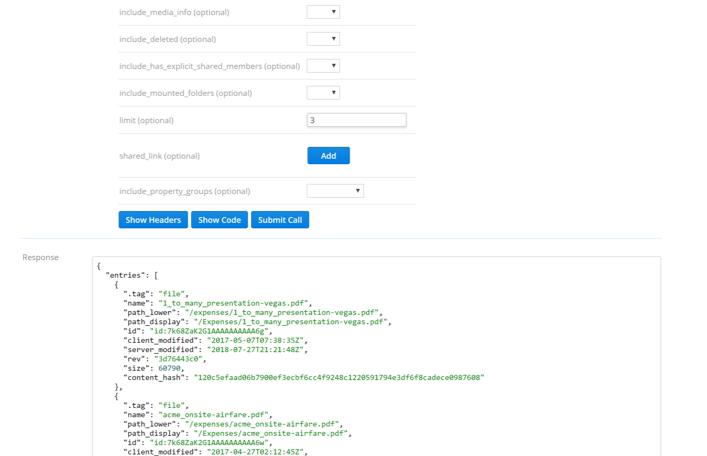Submit the API call
The width and height of the screenshot is (707, 456).
pos(280,220)
